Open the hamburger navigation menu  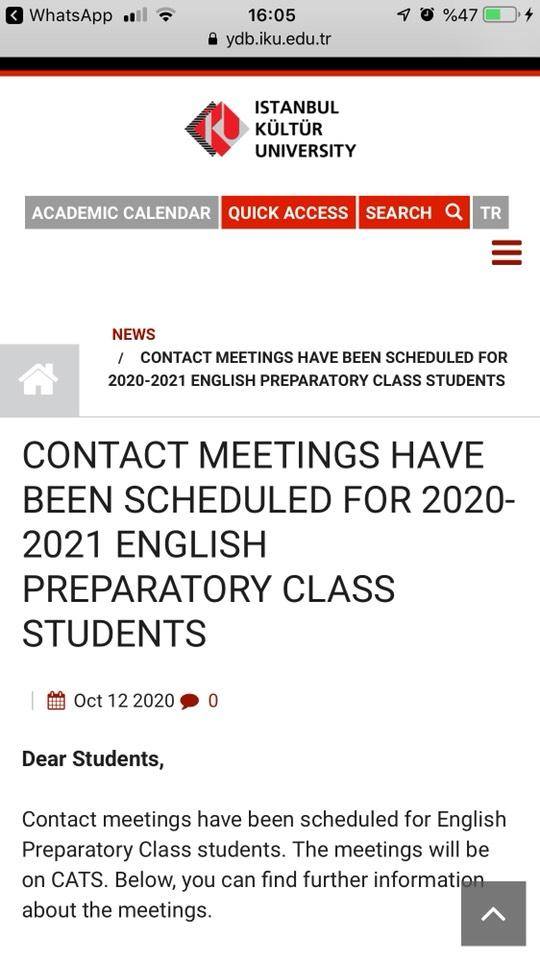(x=507, y=253)
